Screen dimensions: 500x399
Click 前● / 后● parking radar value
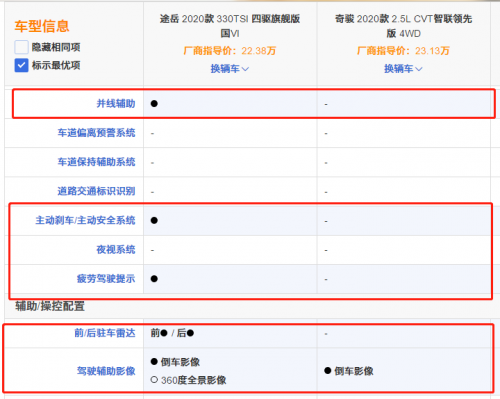click(x=172, y=333)
